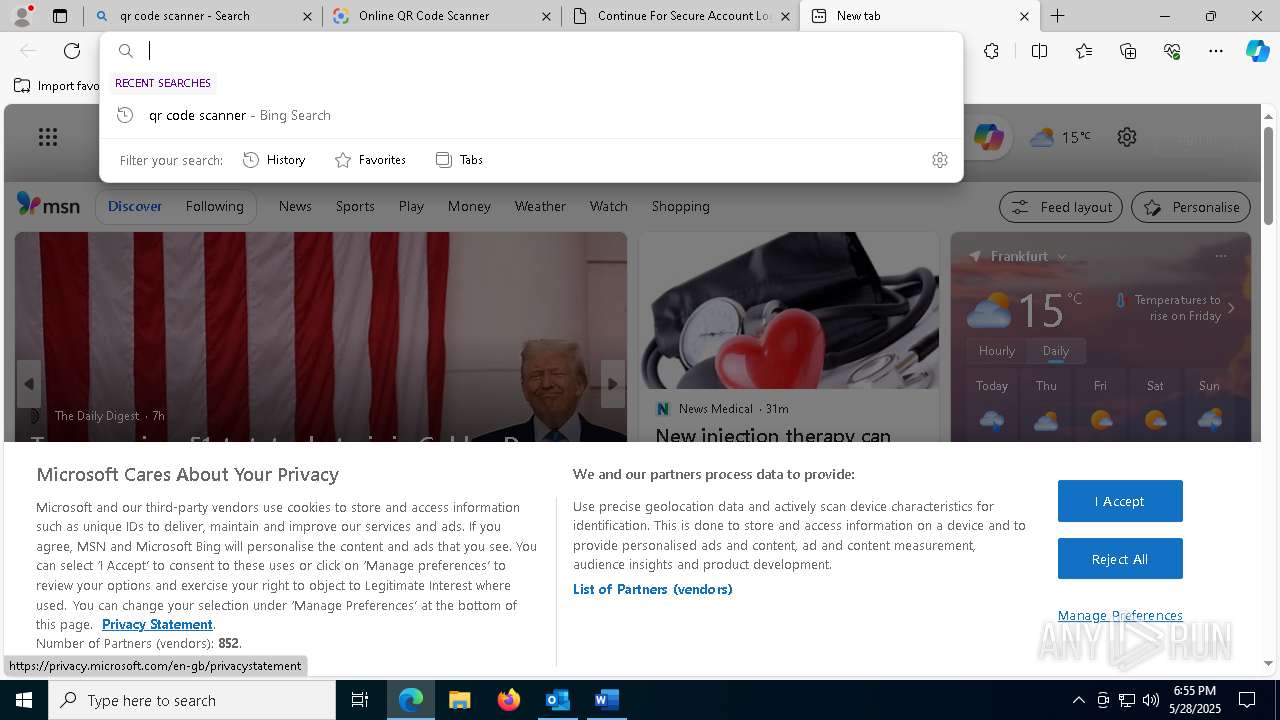Open Windows Start menu

24,700
